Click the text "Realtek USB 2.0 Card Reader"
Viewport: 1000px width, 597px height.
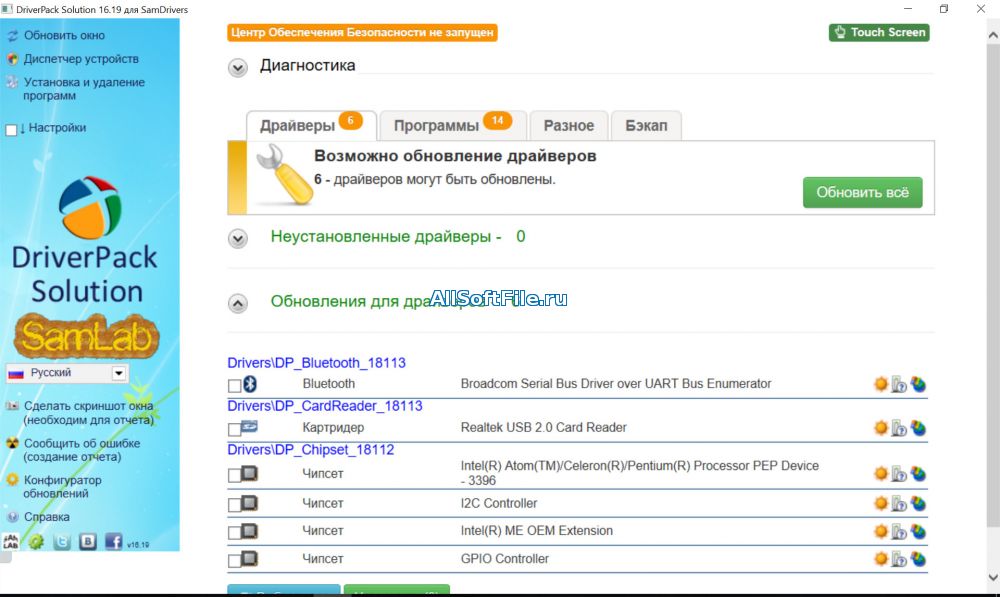pos(543,427)
